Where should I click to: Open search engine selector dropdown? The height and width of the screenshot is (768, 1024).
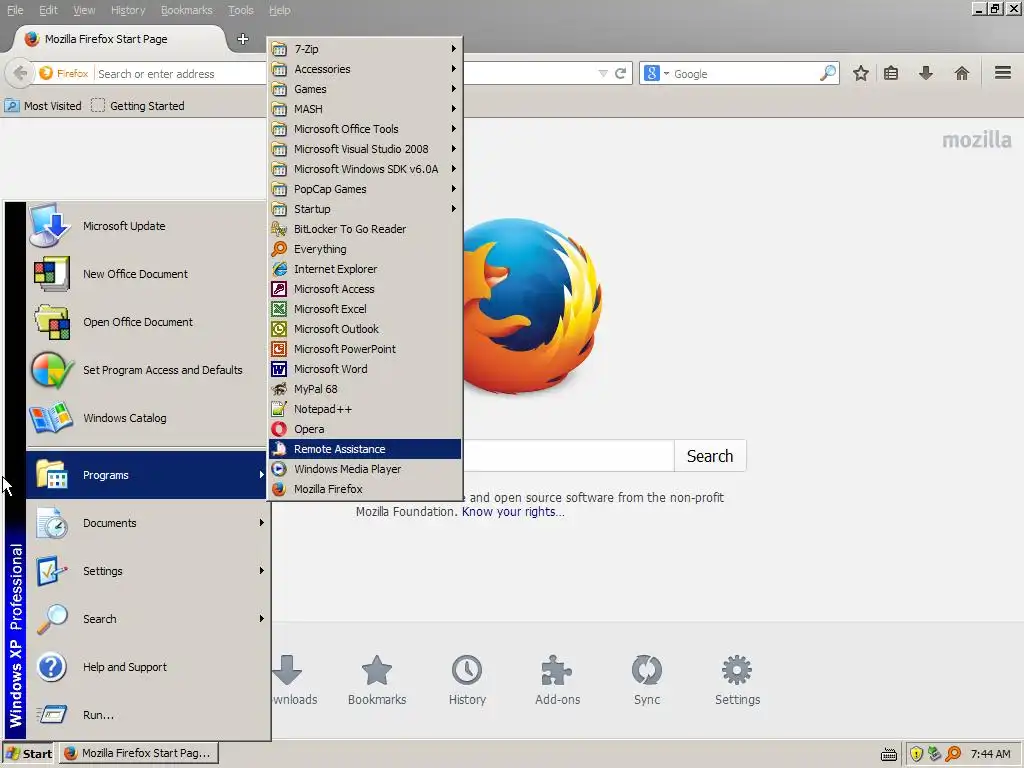pos(657,74)
